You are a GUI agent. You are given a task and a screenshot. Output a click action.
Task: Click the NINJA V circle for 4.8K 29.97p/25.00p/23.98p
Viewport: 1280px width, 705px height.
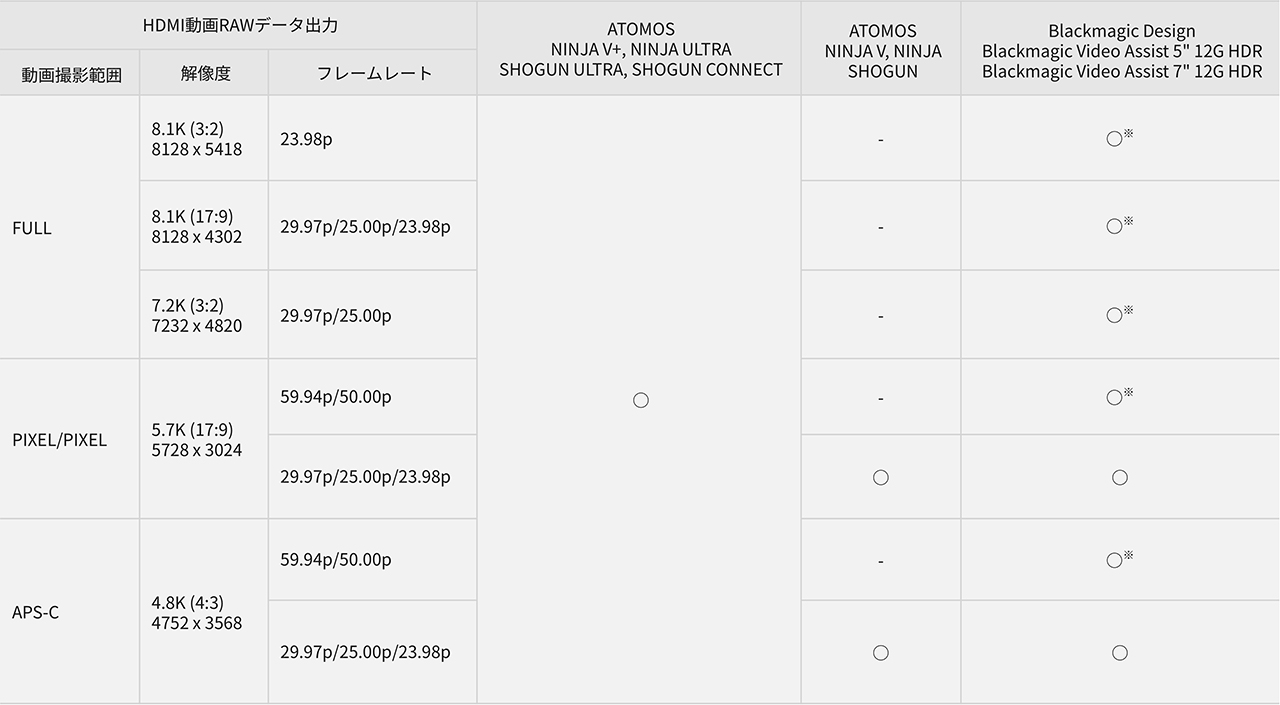pos(880,653)
